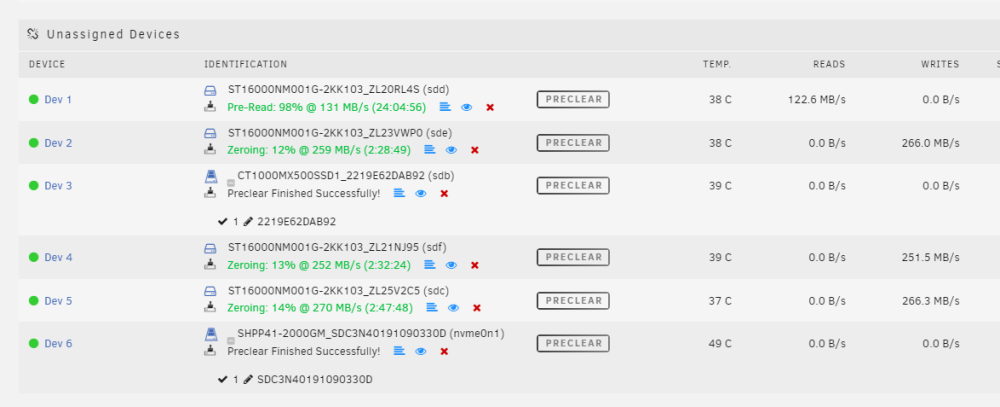1000x407 pixels.
Task: Click the Zeroing: 14% @ 270 MB/s status
Action: coord(320,307)
